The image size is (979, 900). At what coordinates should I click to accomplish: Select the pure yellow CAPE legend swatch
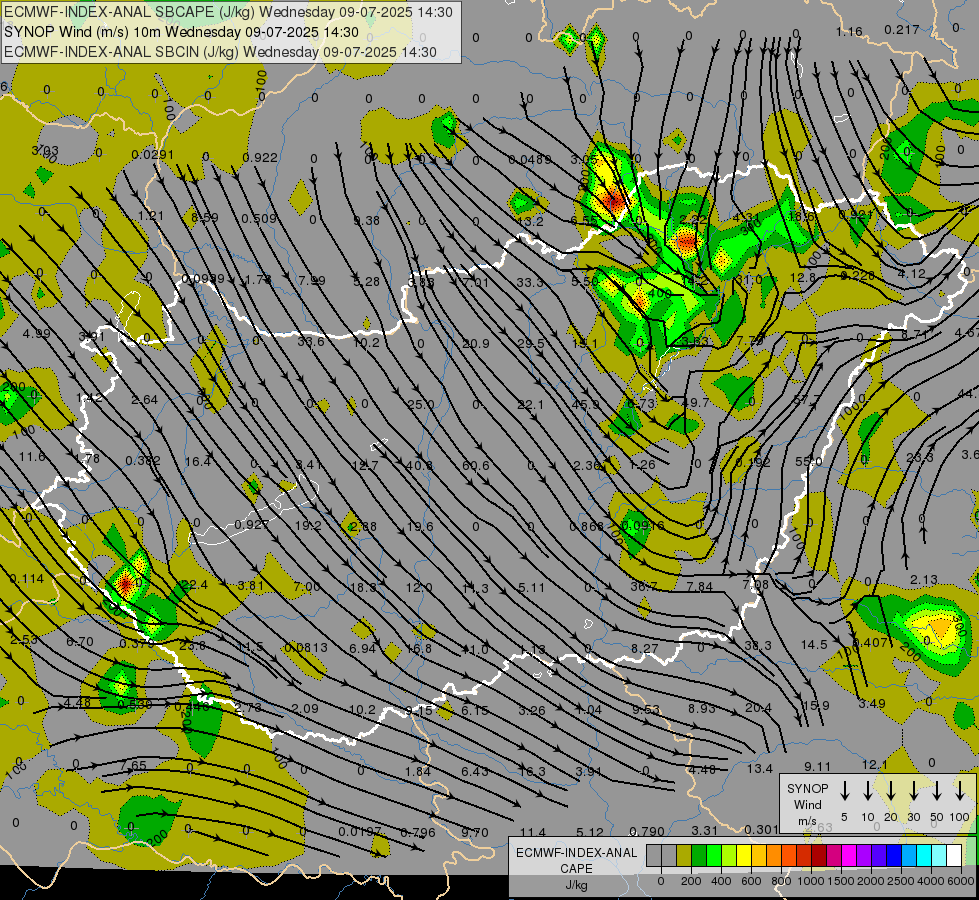(744, 856)
